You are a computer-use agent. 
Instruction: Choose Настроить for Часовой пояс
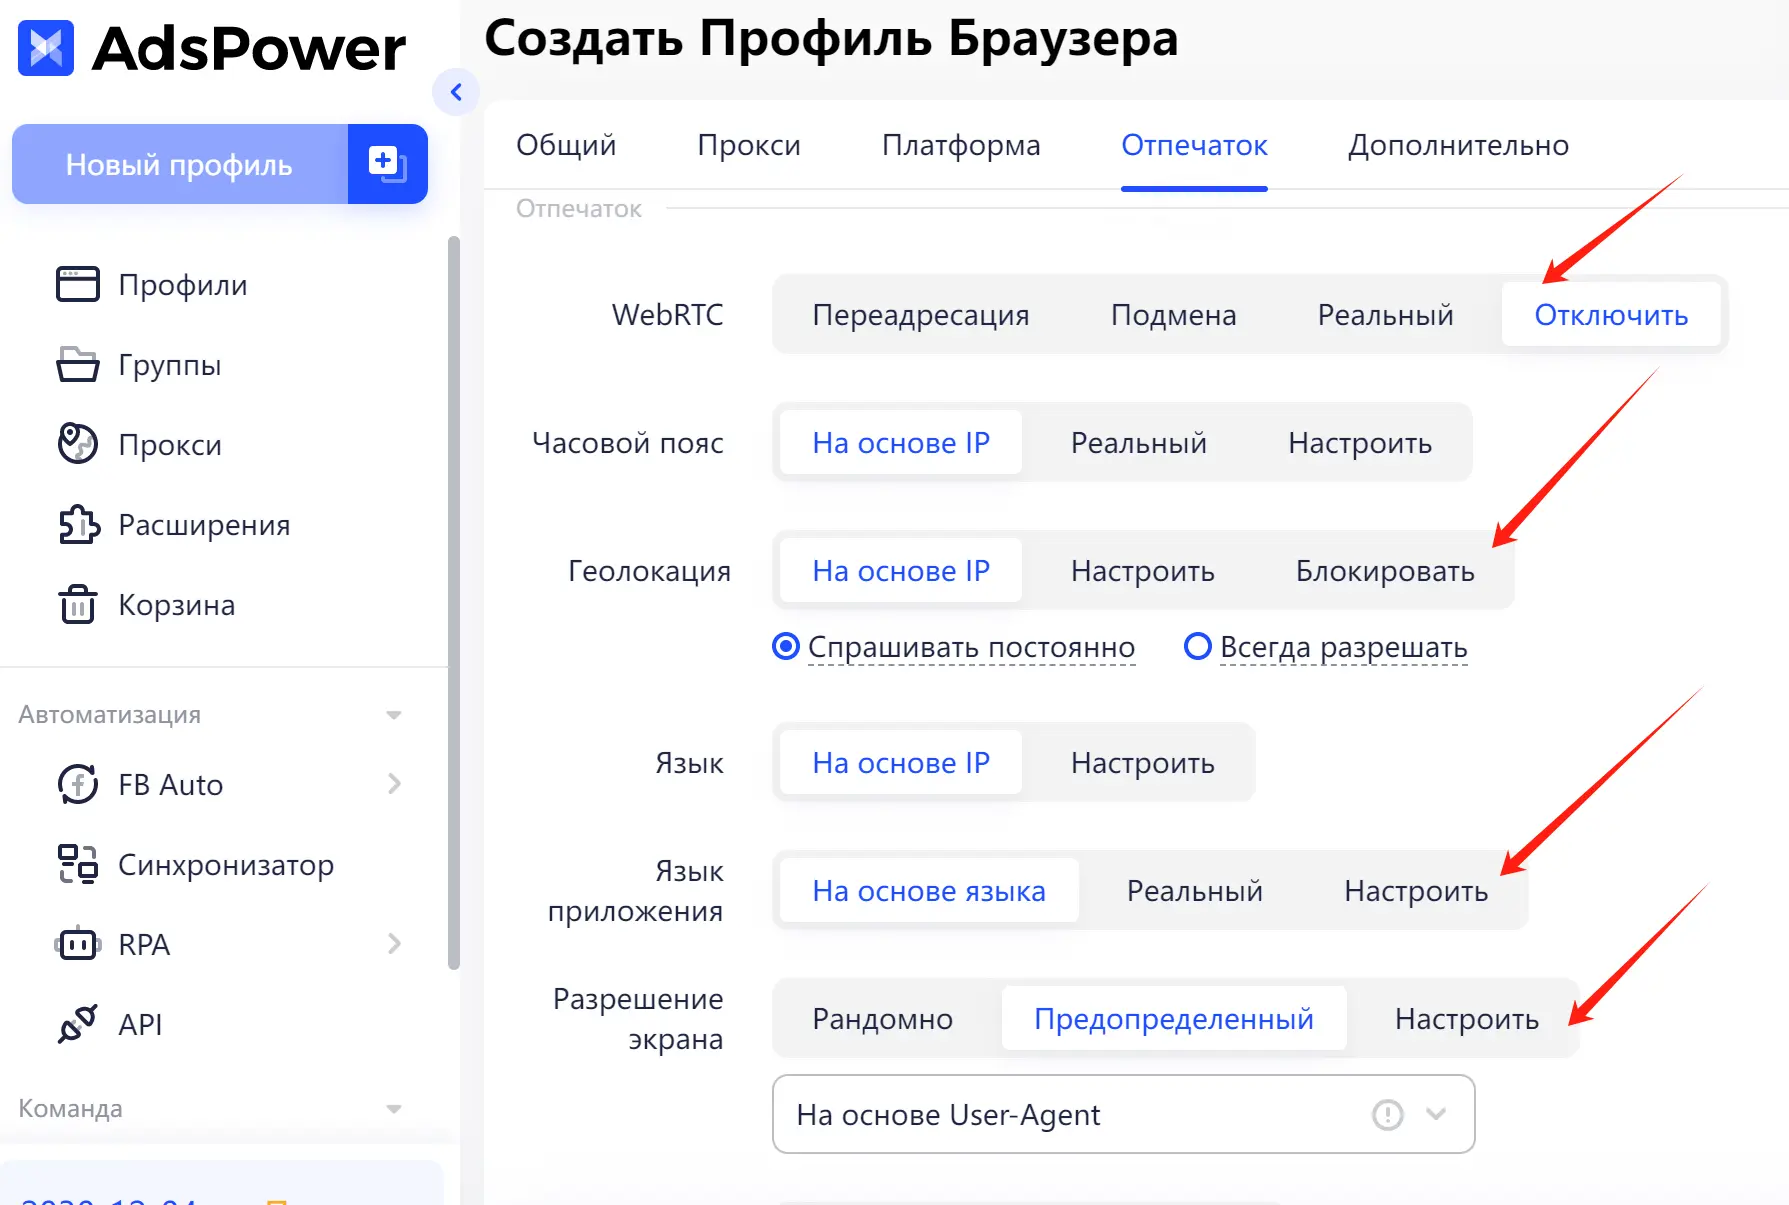tap(1360, 443)
